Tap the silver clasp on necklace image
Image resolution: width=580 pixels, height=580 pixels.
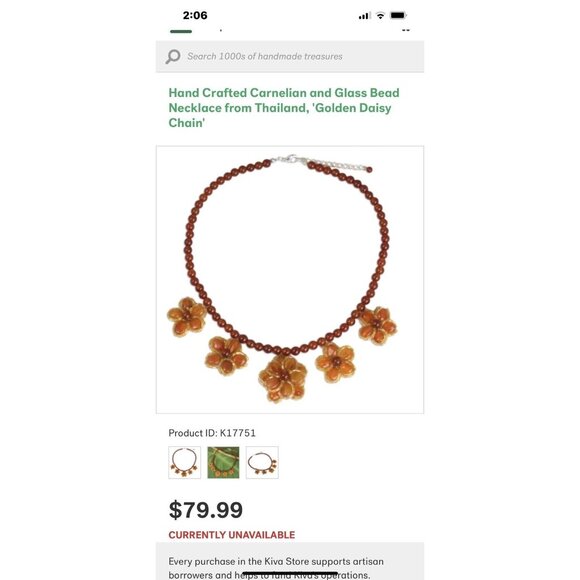tap(289, 160)
